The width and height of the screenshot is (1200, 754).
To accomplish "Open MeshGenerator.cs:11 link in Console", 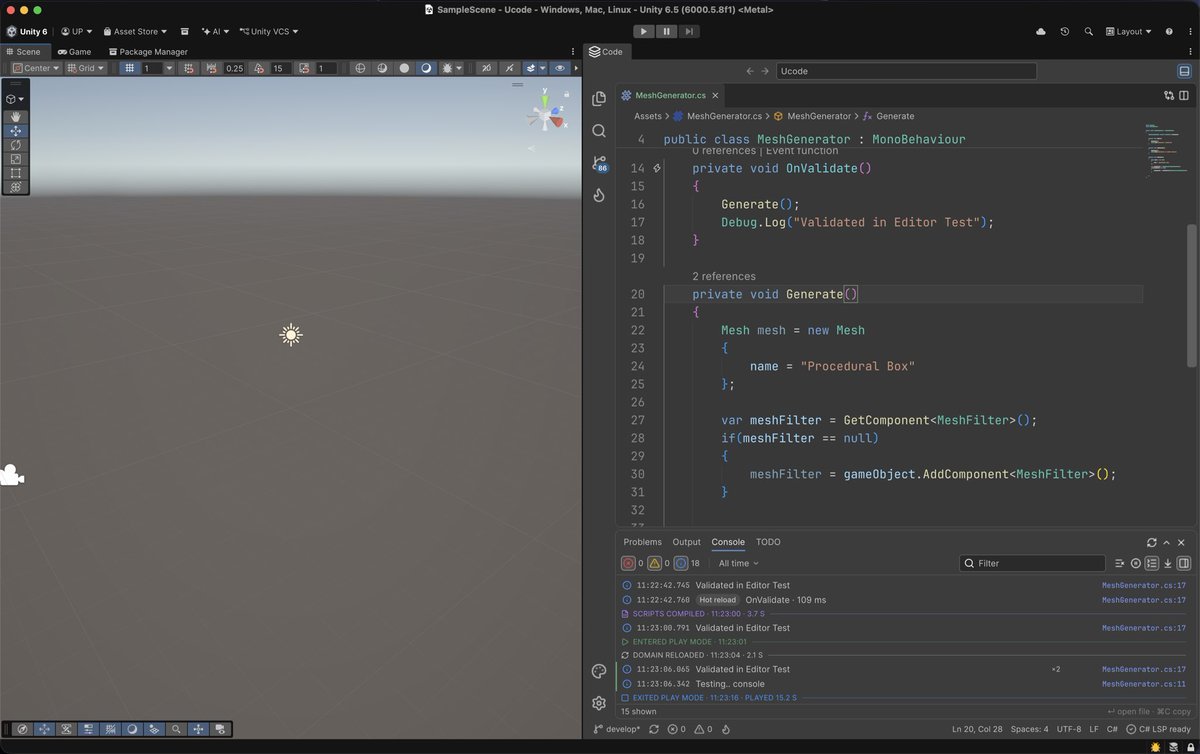I will point(1144,684).
